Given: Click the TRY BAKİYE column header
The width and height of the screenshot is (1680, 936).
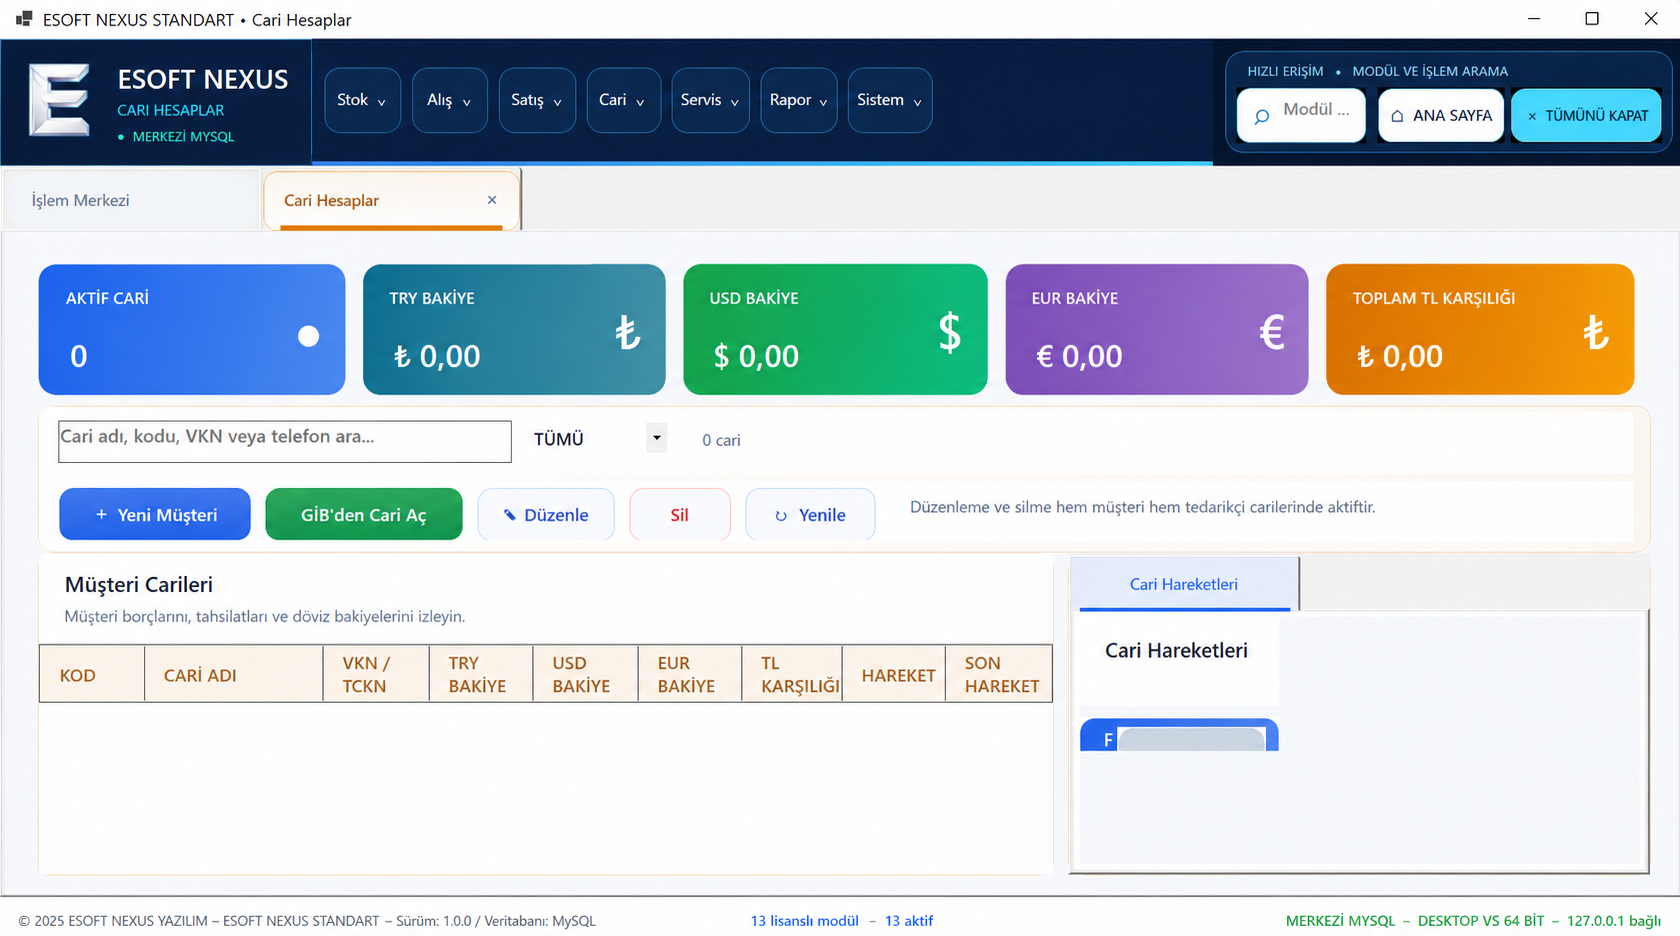Looking at the screenshot, I should [481, 675].
